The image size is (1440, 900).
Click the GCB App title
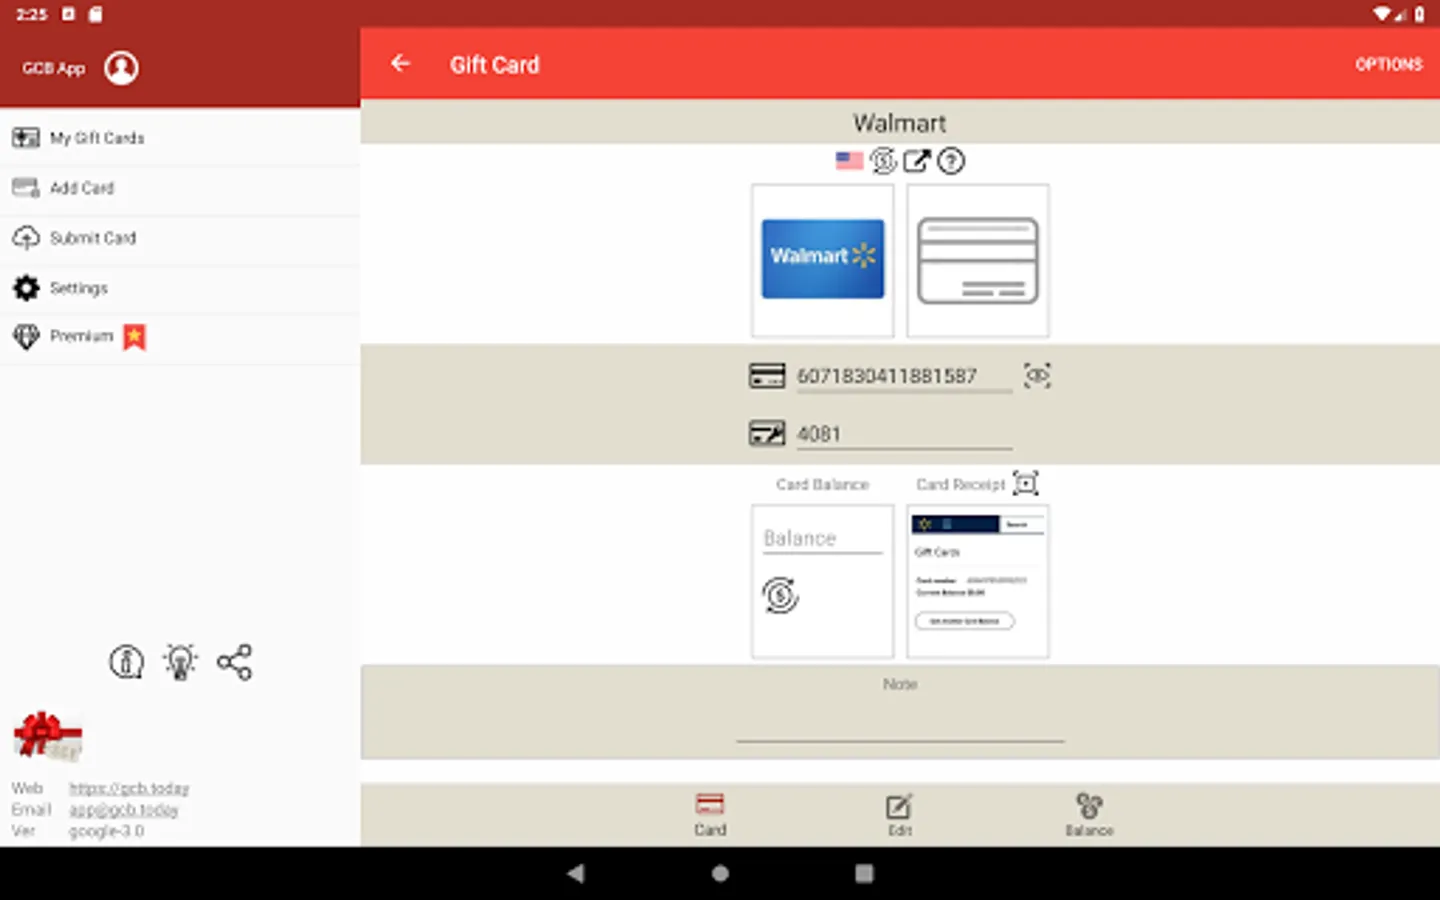click(x=54, y=68)
